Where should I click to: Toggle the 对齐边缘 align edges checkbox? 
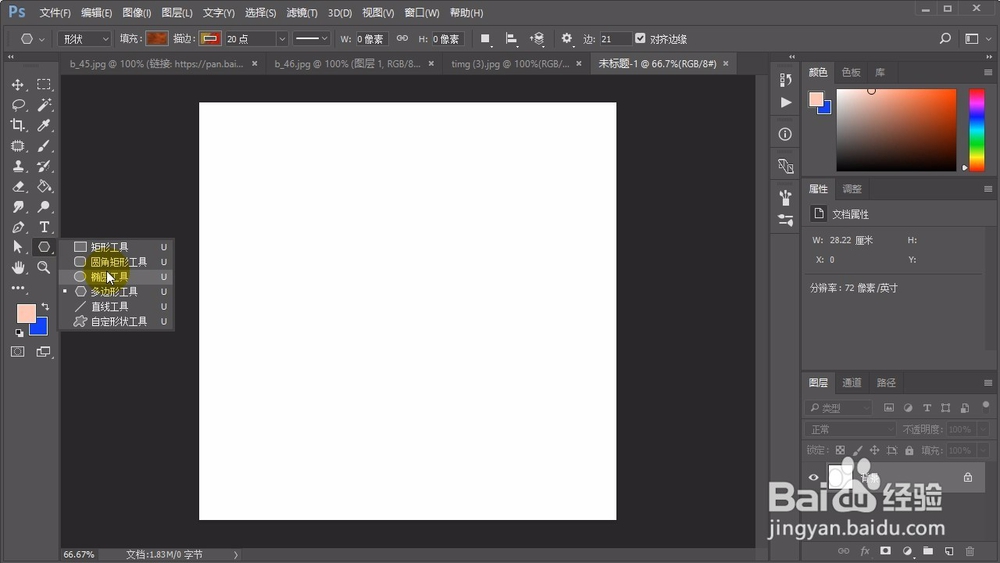(640, 38)
